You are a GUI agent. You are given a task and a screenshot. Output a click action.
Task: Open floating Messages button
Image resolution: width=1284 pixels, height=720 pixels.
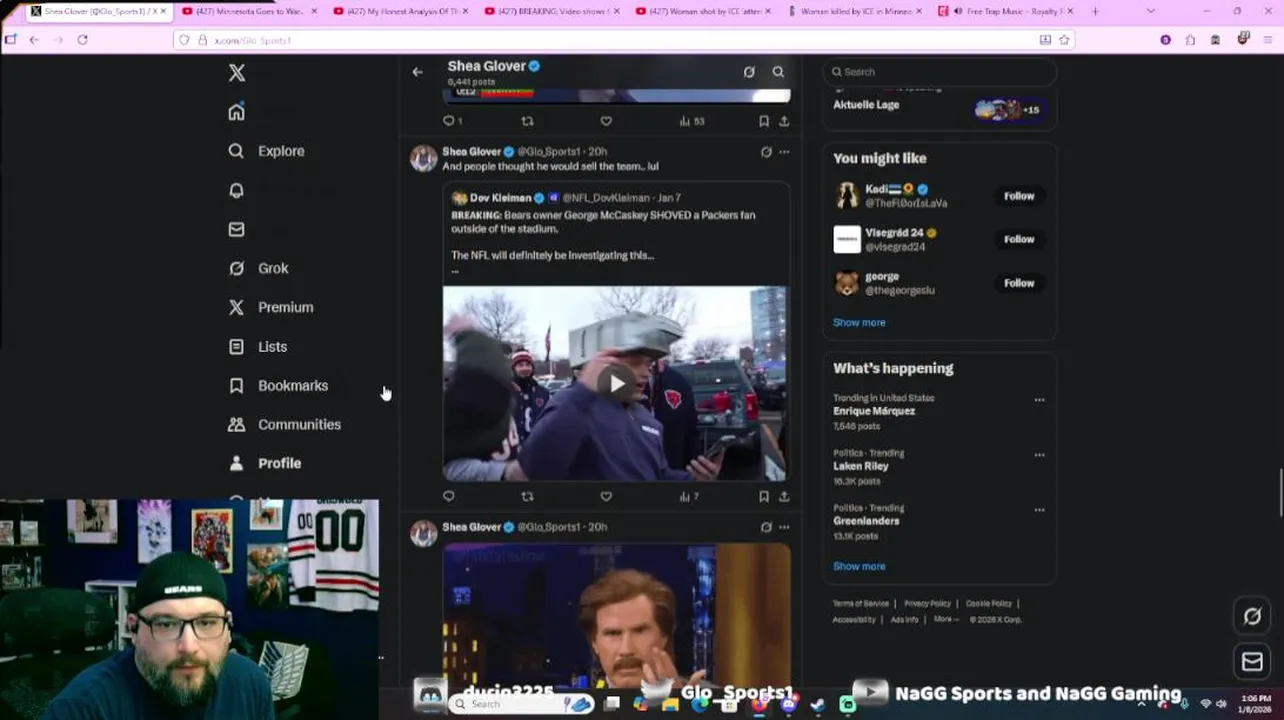1252,661
